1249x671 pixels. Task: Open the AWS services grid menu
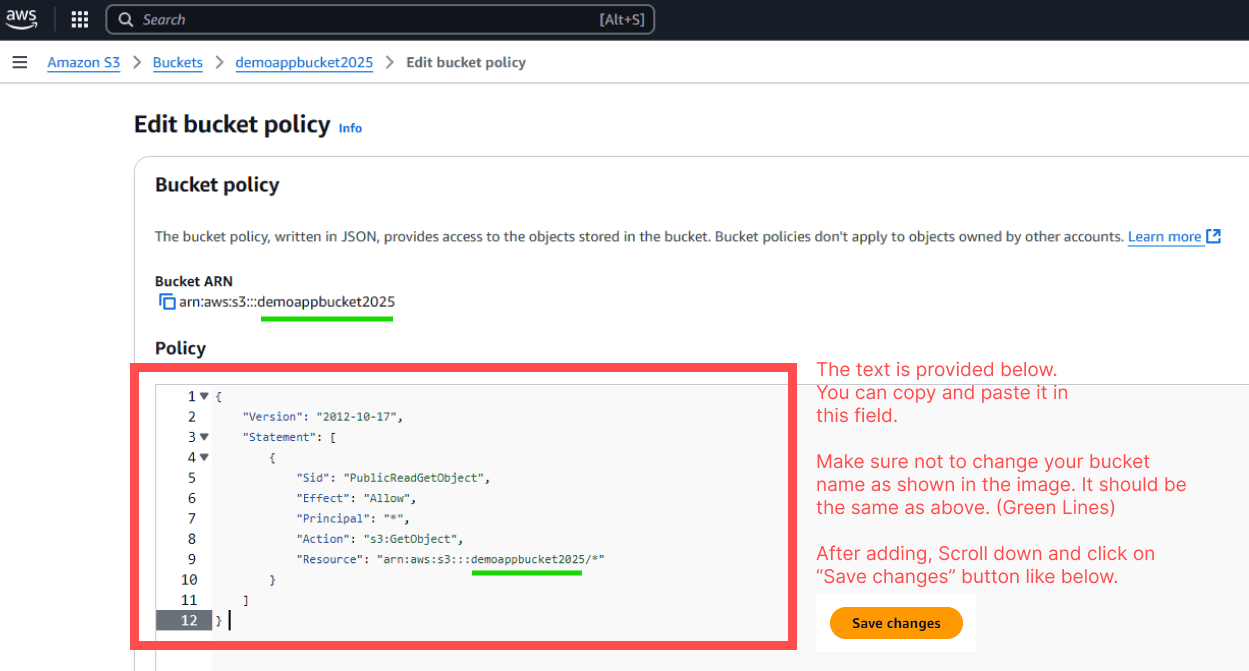[x=79, y=18]
